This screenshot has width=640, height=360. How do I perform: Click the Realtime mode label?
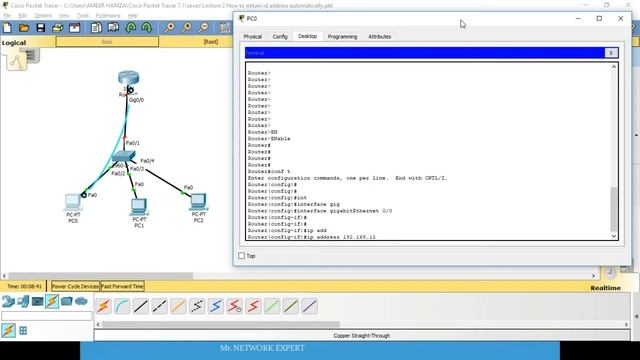pyautogui.click(x=605, y=288)
